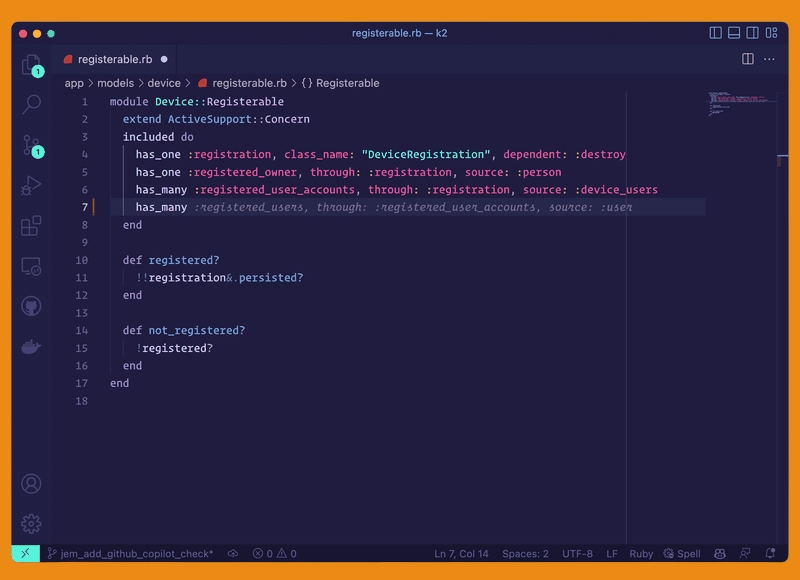Toggle the bottom panel visibility
Screen dimensions: 800x580
[734, 33]
